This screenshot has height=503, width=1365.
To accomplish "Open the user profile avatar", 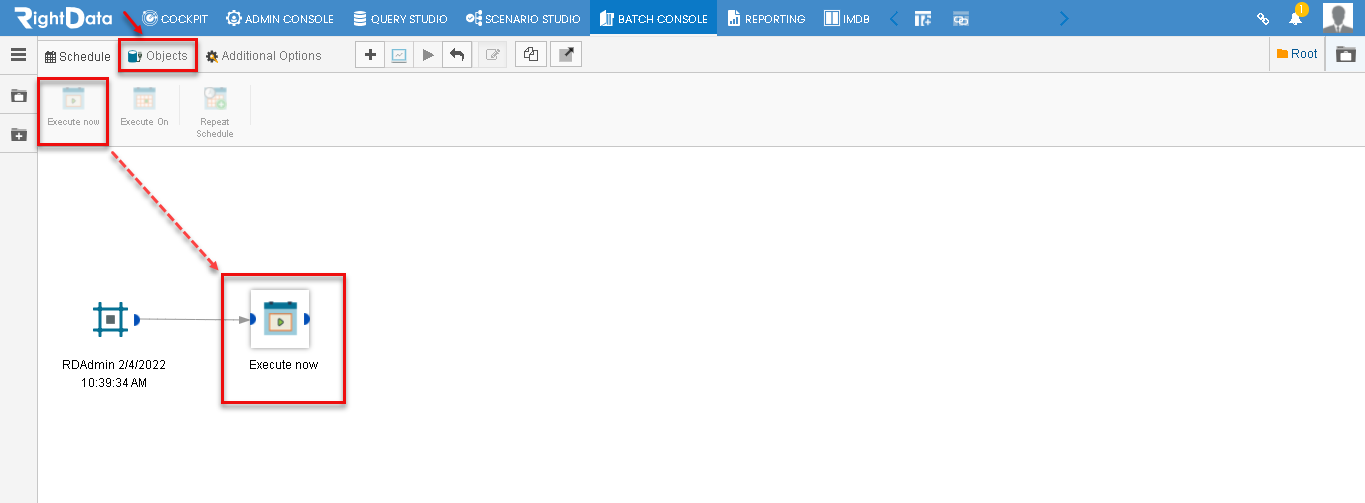I will click(1338, 18).
